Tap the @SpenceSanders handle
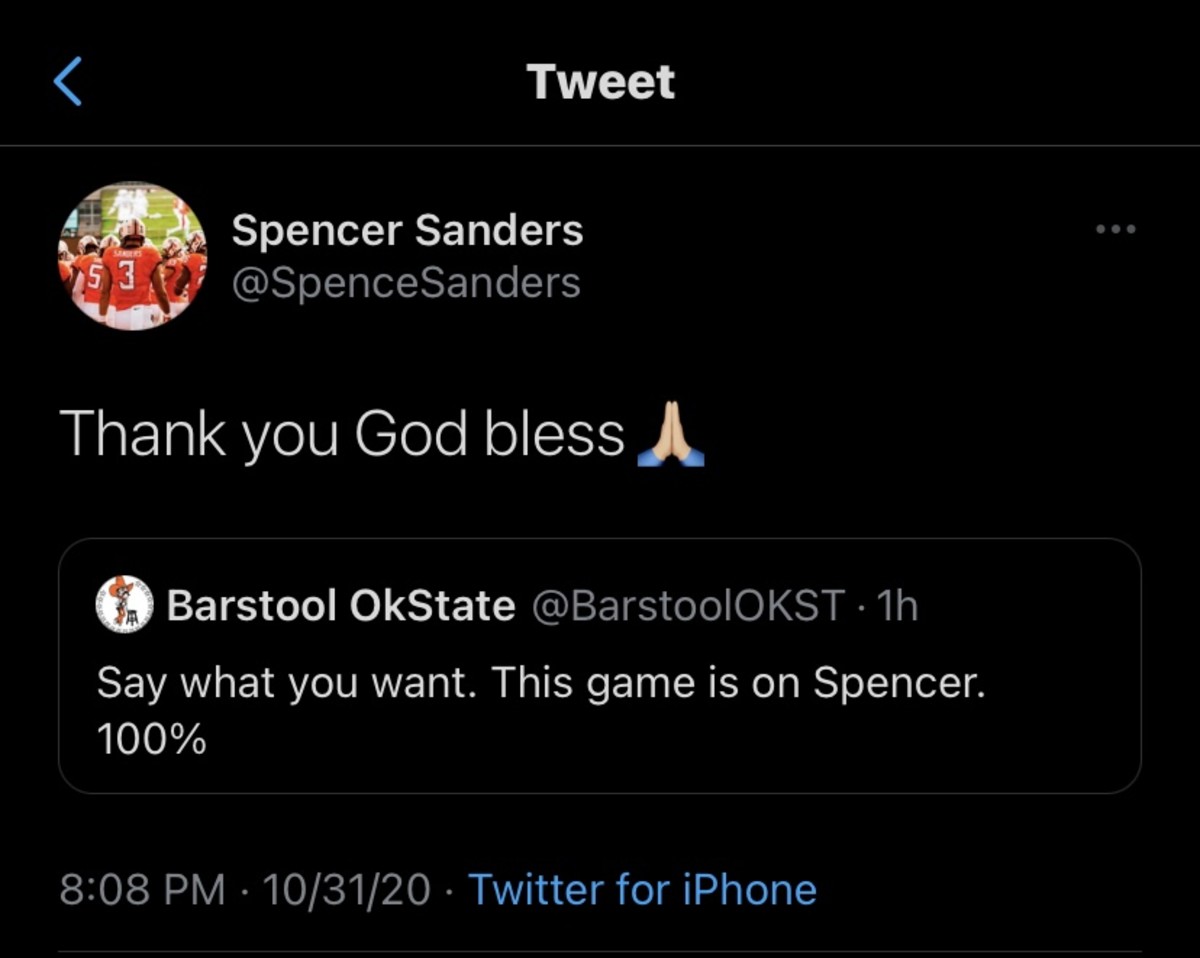Image resolution: width=1200 pixels, height=958 pixels. [x=405, y=283]
